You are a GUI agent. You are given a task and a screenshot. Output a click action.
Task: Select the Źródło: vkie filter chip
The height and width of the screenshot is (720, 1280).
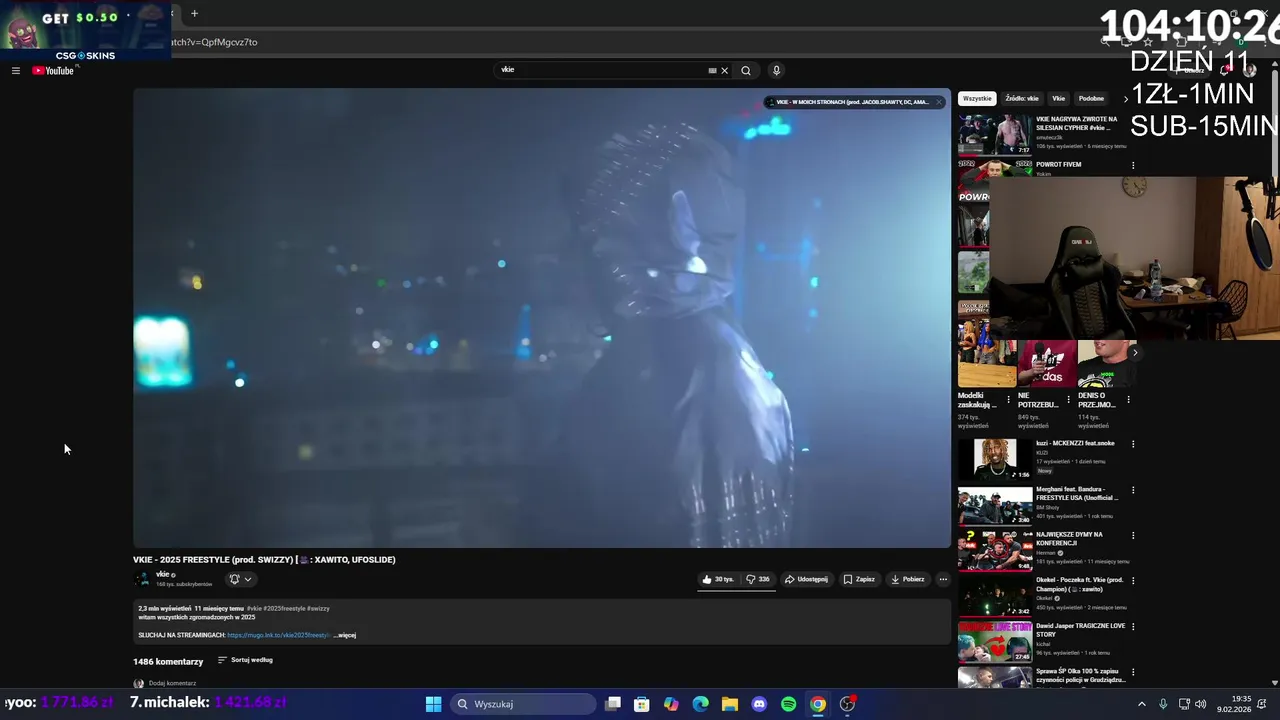click(x=1022, y=99)
